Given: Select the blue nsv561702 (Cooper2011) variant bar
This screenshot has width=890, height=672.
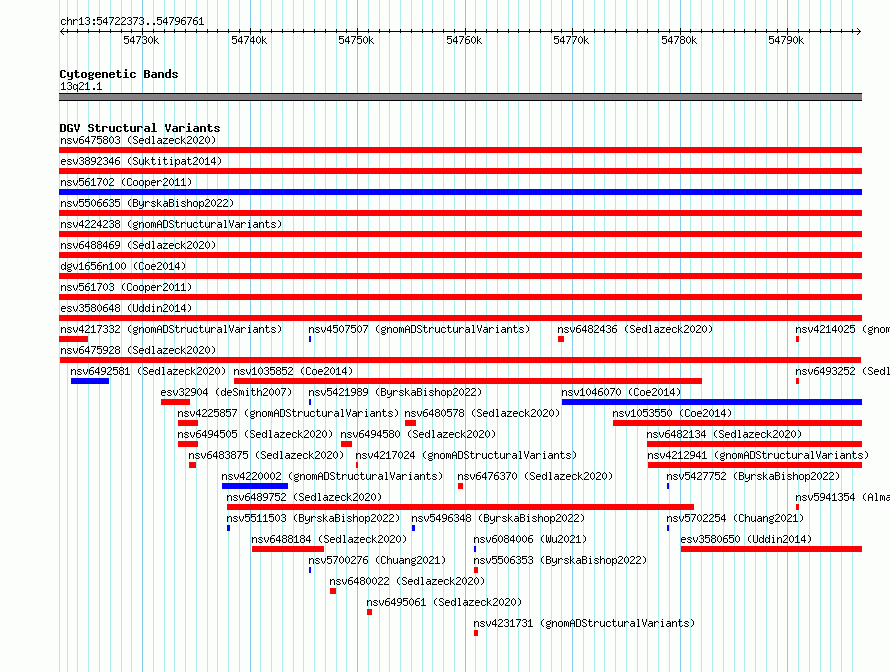Looking at the screenshot, I should click(x=460, y=192).
